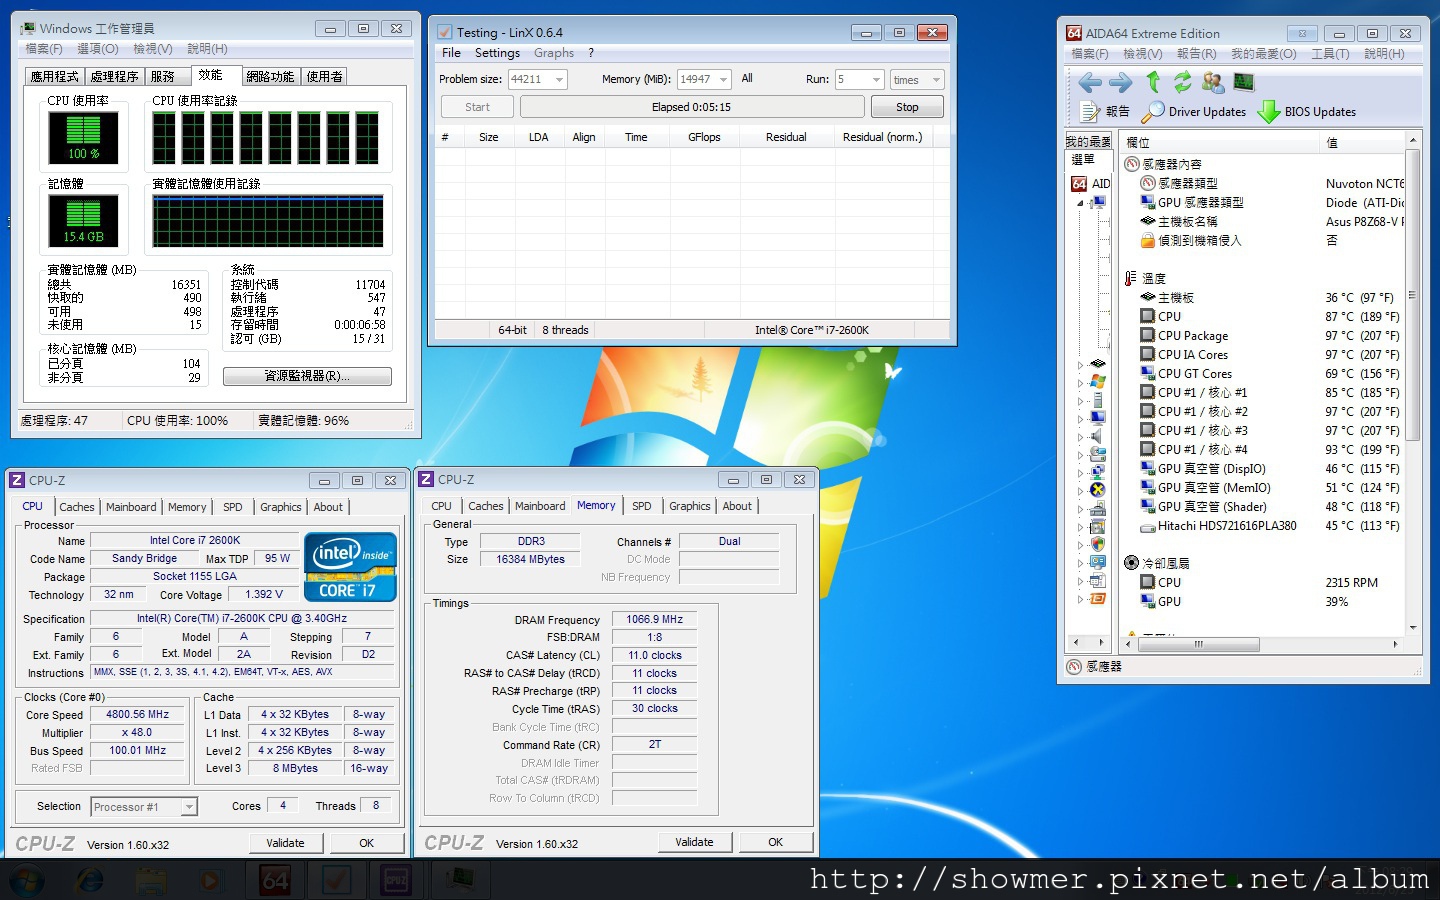The image size is (1440, 900).
Task: Select the speaker multimedia node in AIDA64 tree
Action: (x=1098, y=436)
